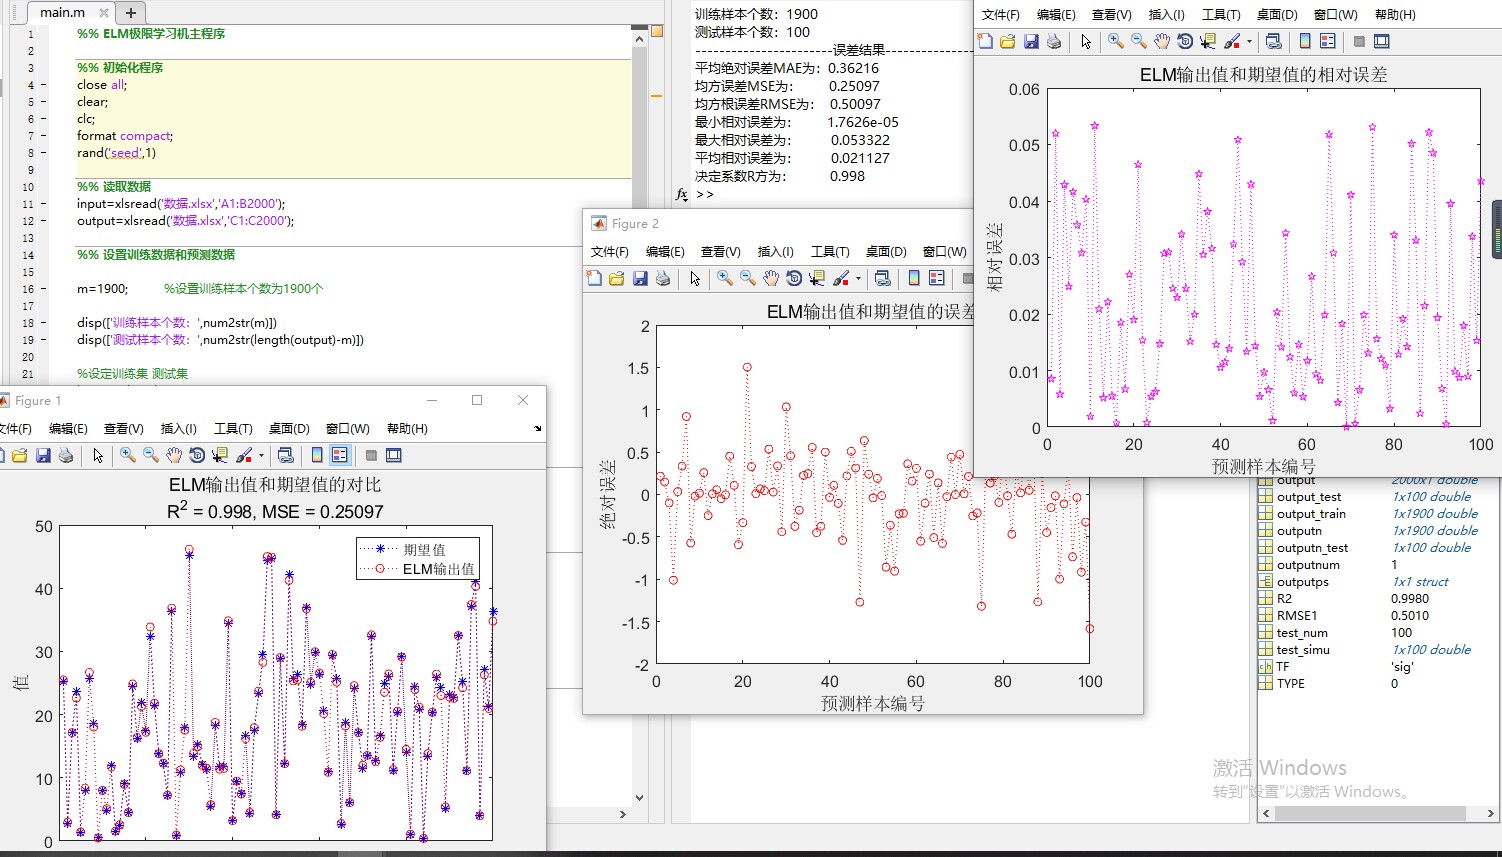This screenshot has width=1502, height=857.
Task: Enable Data Cursor tool in Figure 1
Action: (x=220, y=455)
